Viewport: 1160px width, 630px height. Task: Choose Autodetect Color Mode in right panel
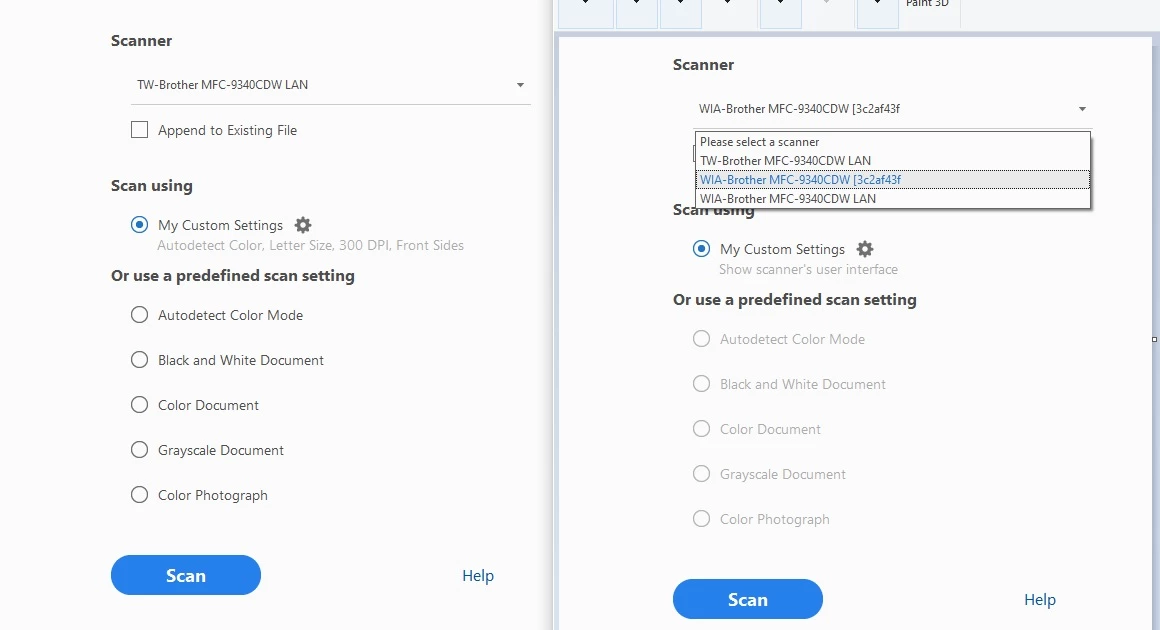pos(701,339)
